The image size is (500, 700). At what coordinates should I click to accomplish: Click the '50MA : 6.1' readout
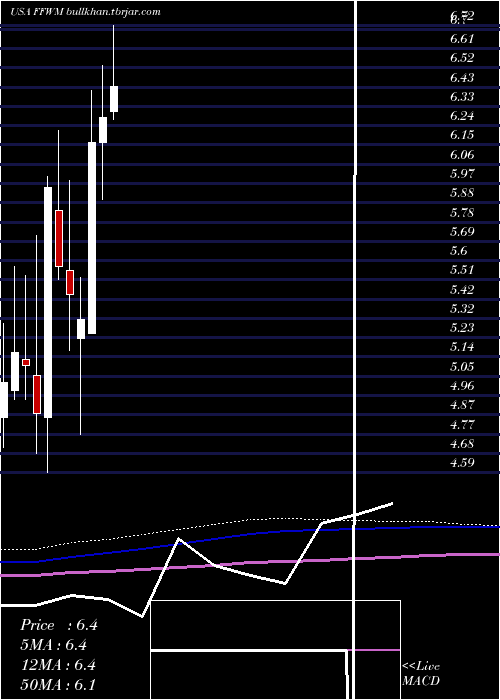58,684
